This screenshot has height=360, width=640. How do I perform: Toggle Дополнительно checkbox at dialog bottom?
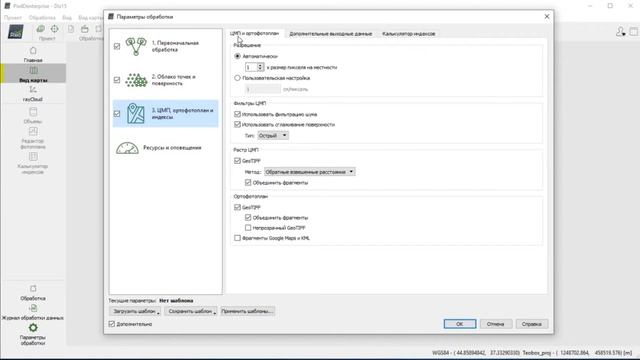pos(112,324)
